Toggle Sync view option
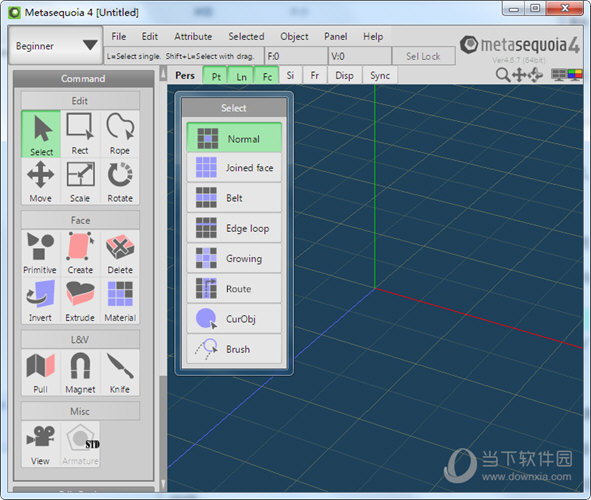 click(380, 75)
